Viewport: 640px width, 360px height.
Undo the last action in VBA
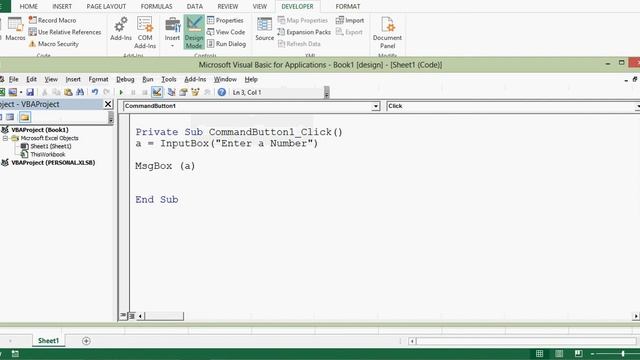tap(95, 92)
